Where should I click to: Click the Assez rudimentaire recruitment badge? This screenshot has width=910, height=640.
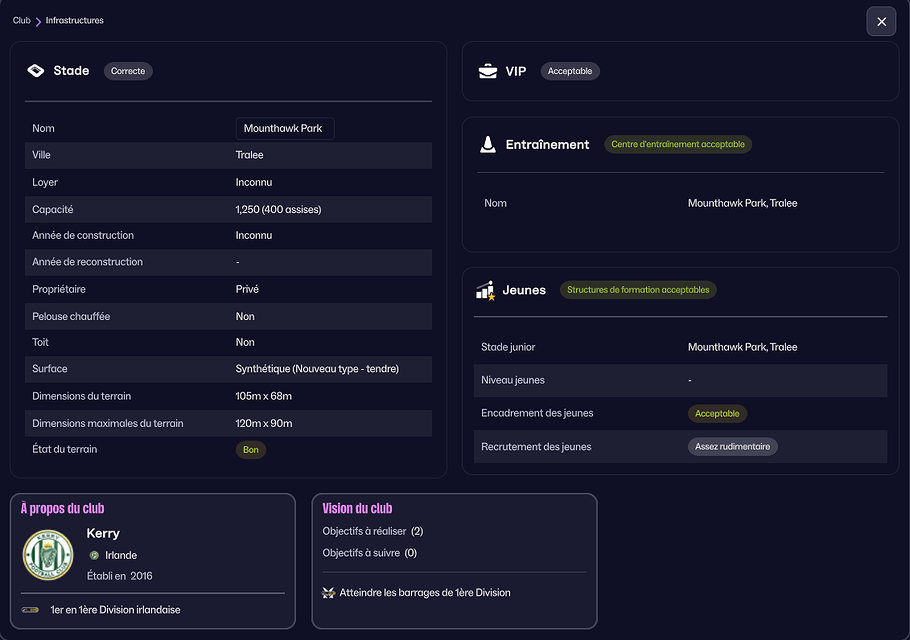coord(732,447)
